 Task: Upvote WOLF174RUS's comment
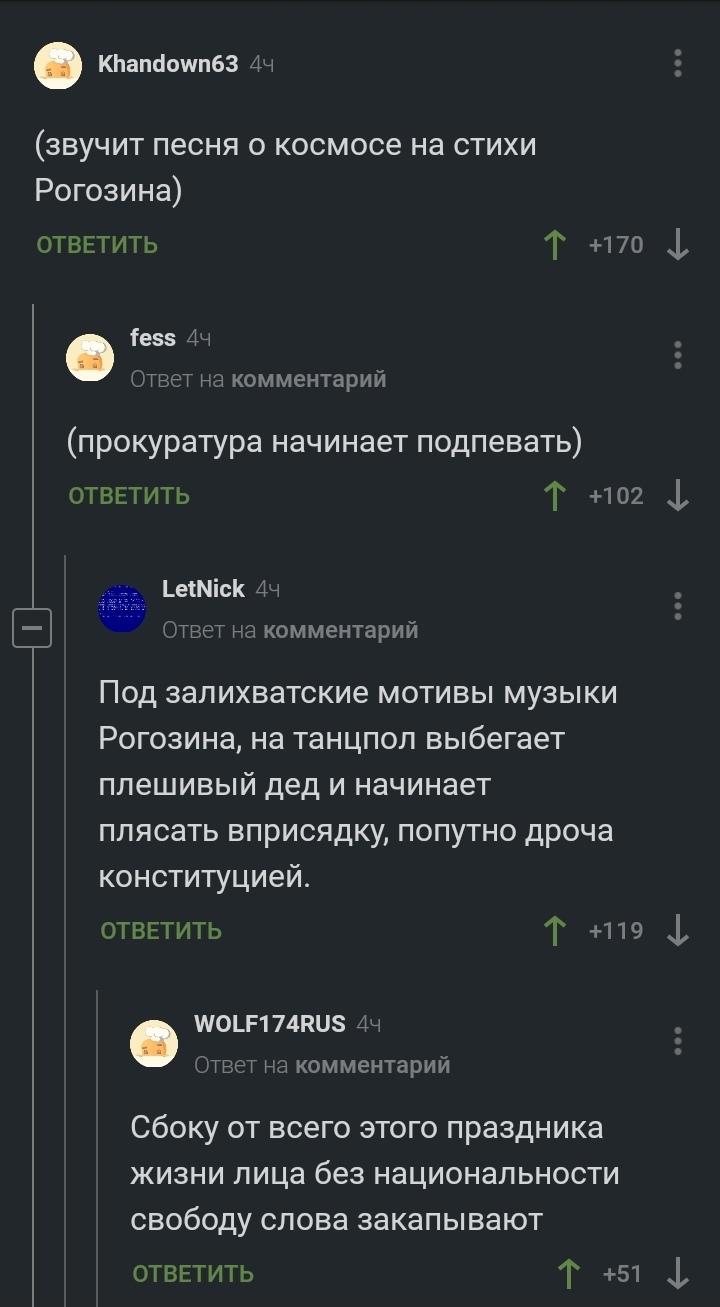click(569, 1274)
